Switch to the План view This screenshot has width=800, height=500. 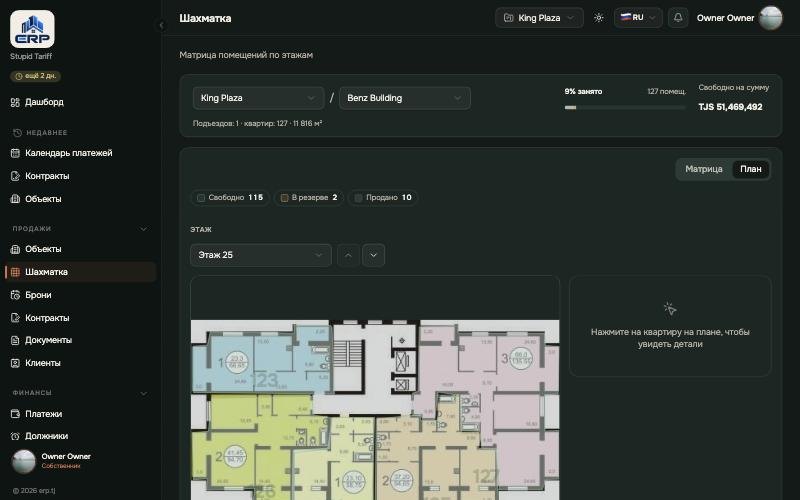[x=751, y=169]
